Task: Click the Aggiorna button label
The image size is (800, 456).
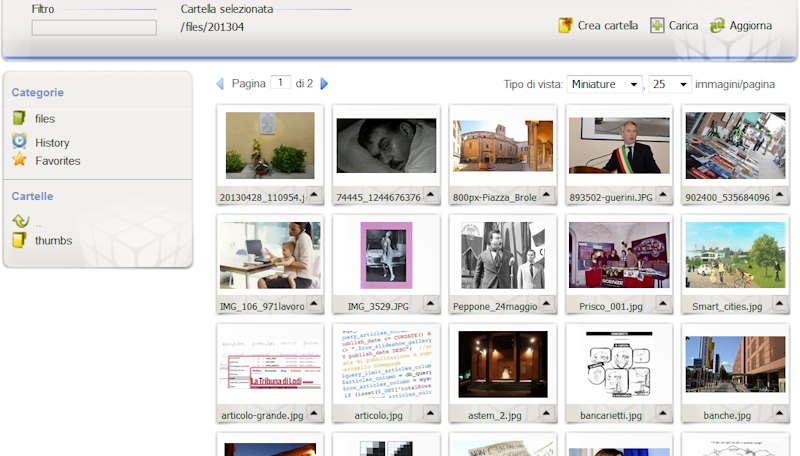Action: pyautogui.click(x=751, y=26)
